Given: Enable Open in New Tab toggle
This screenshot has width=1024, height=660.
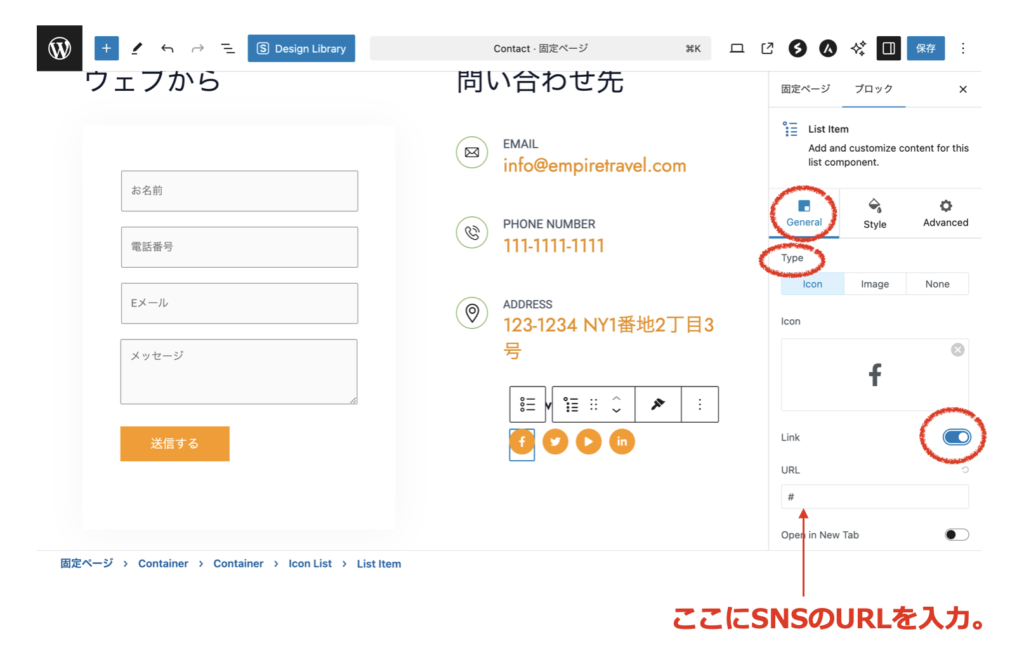Looking at the screenshot, I should point(956,535).
